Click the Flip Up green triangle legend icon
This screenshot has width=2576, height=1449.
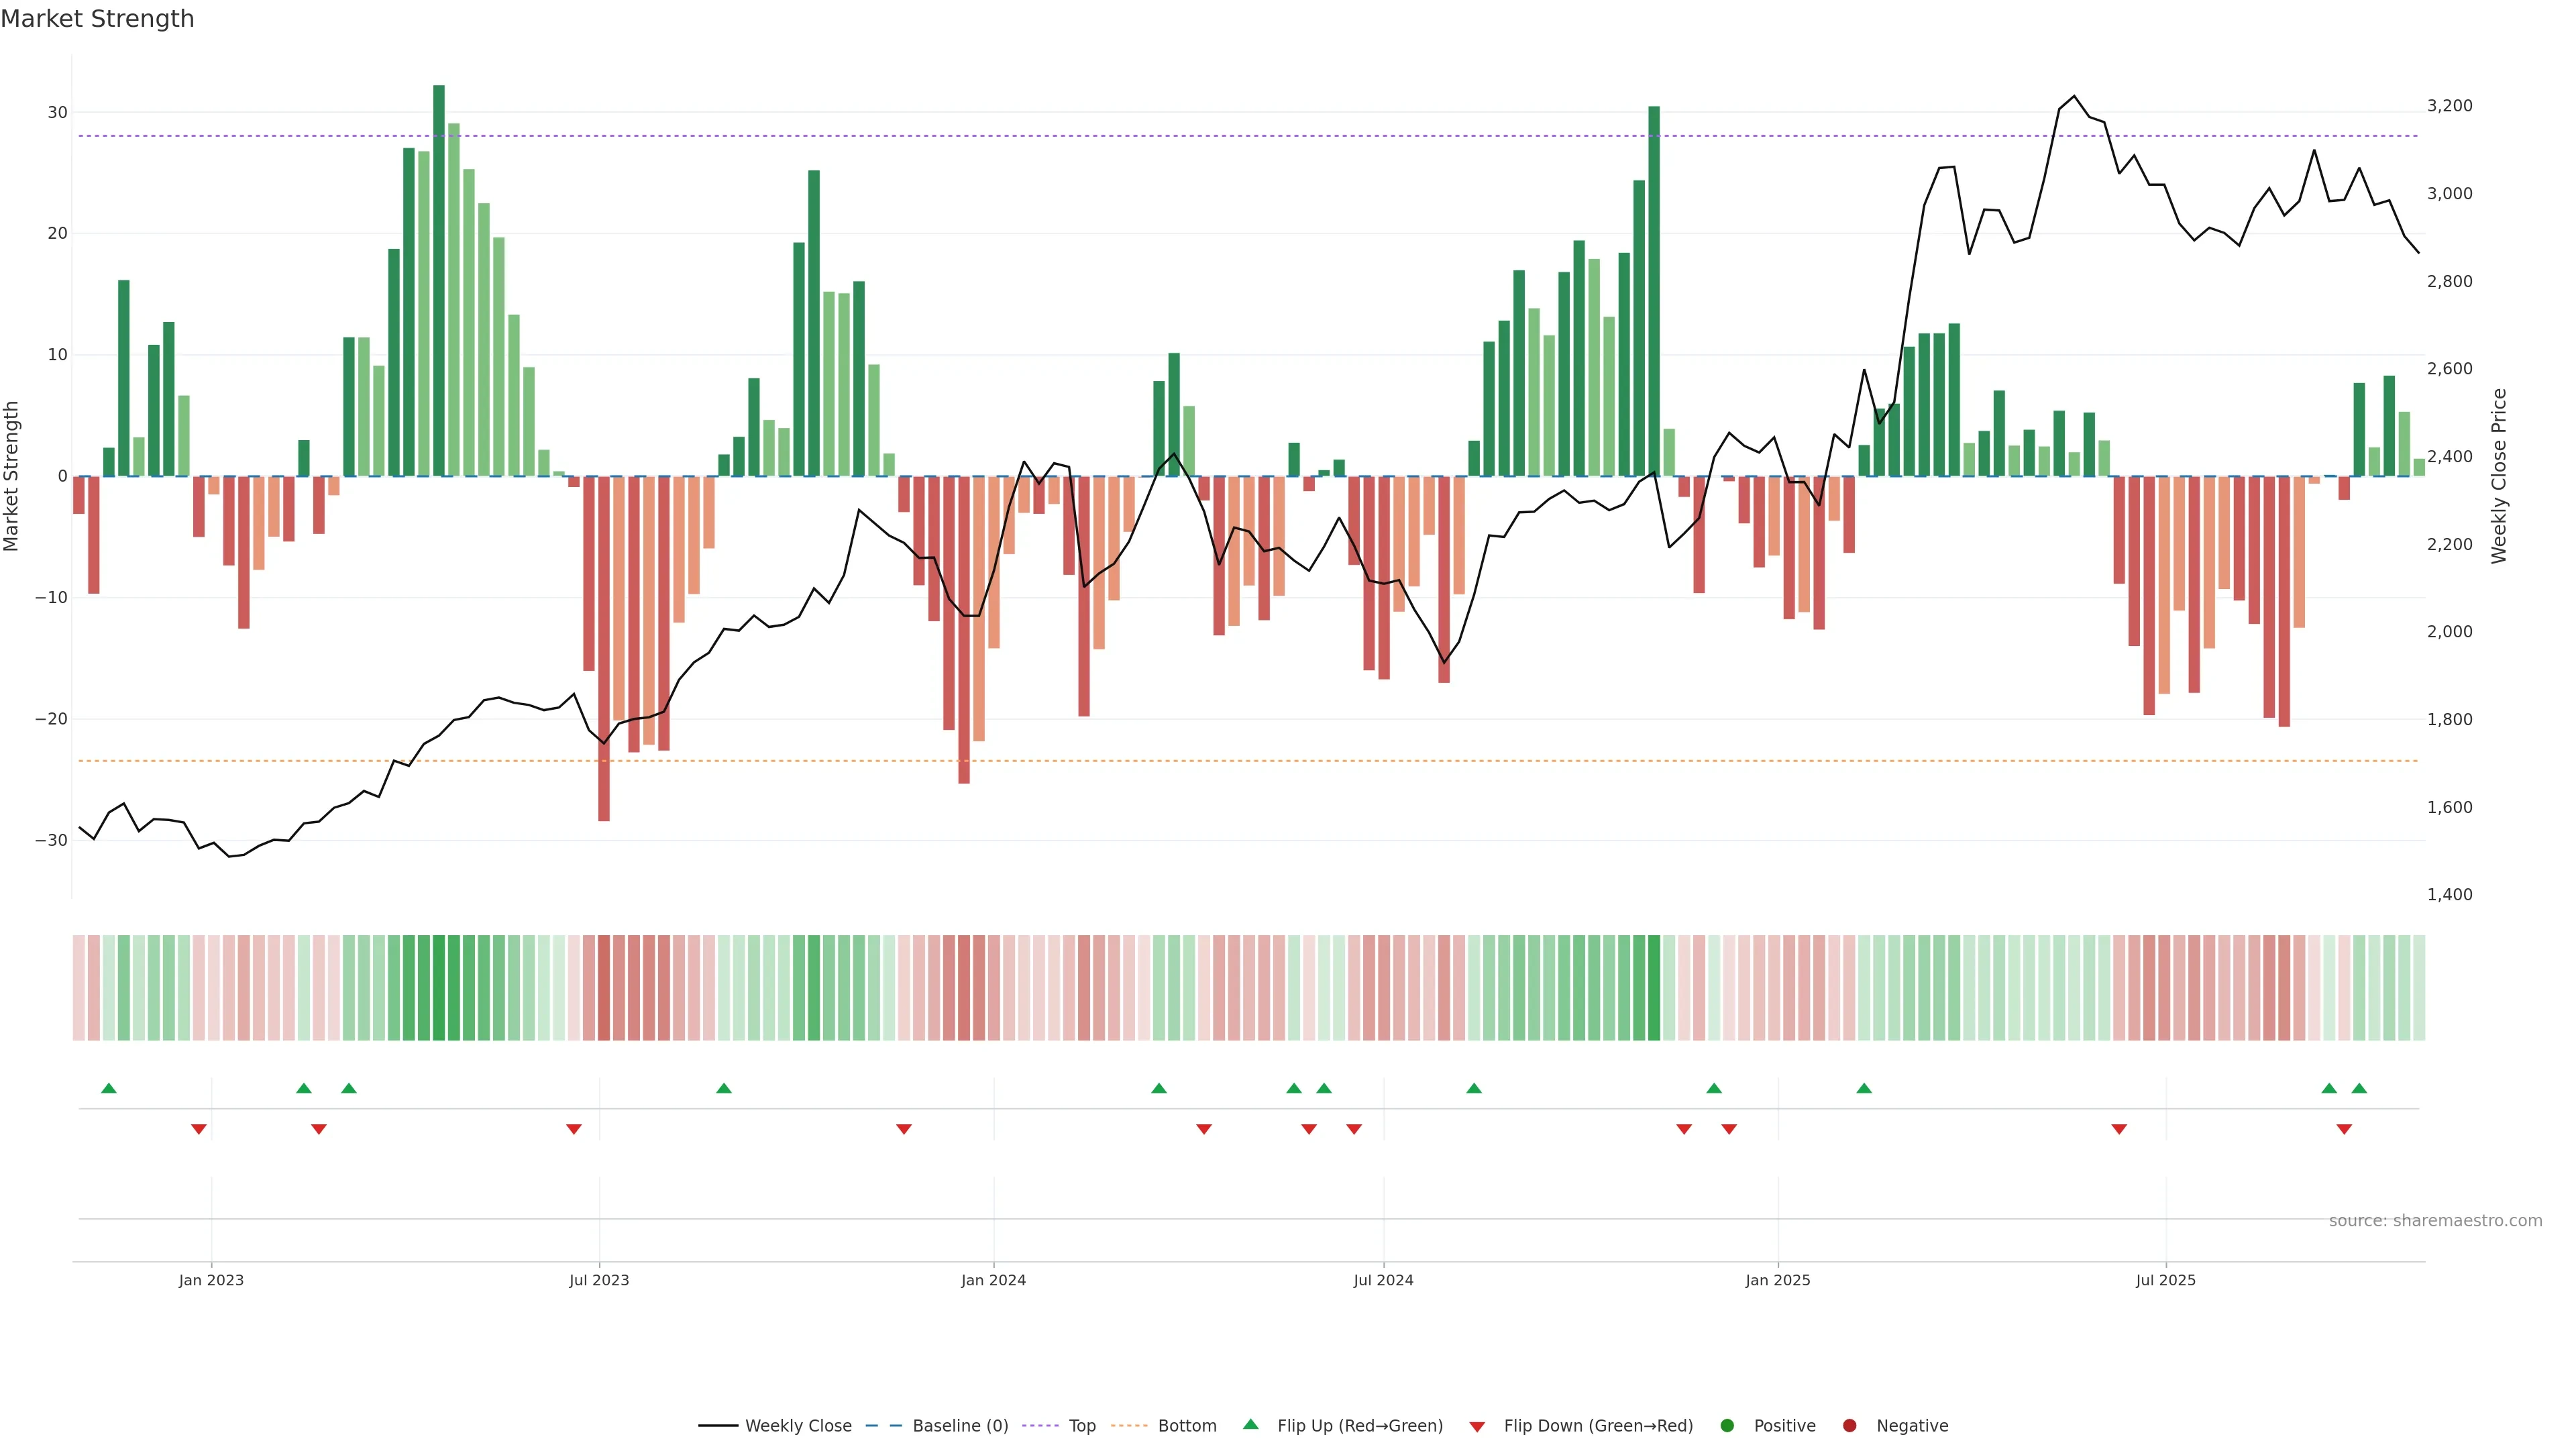1250,1424
